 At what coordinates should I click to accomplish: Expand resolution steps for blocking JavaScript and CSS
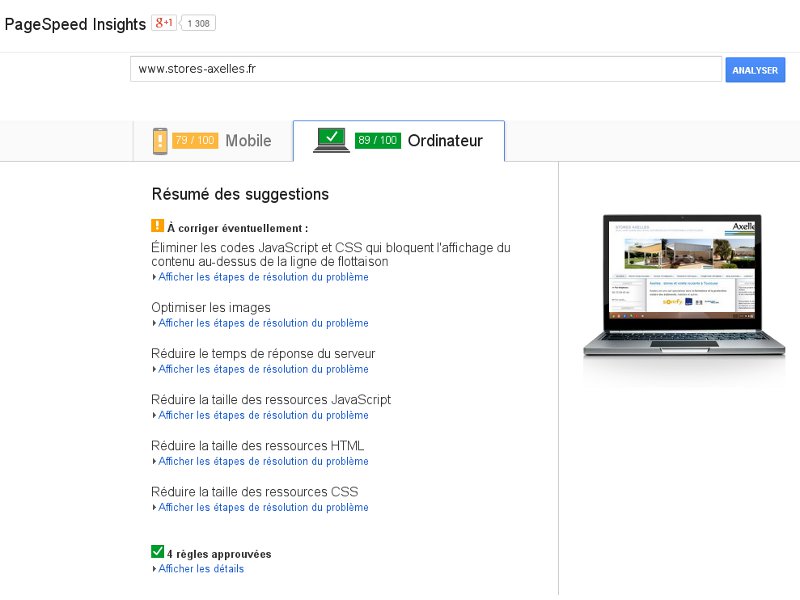point(263,277)
